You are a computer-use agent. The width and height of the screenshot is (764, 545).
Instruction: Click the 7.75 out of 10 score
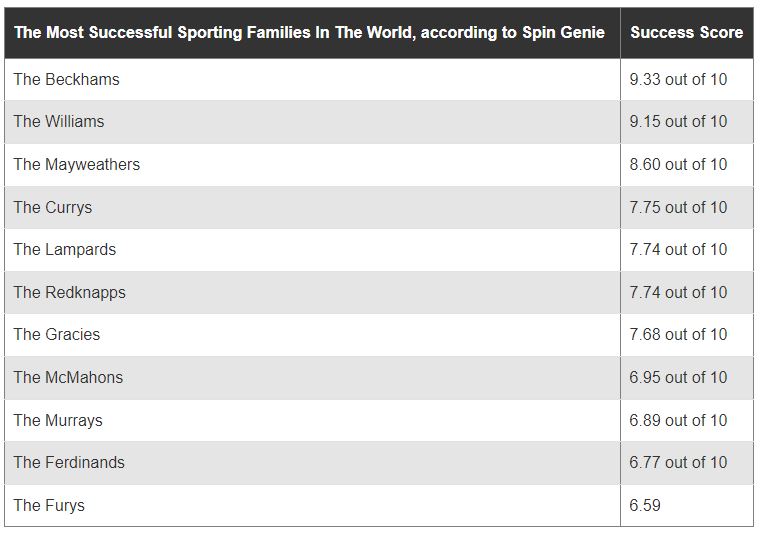coord(678,207)
